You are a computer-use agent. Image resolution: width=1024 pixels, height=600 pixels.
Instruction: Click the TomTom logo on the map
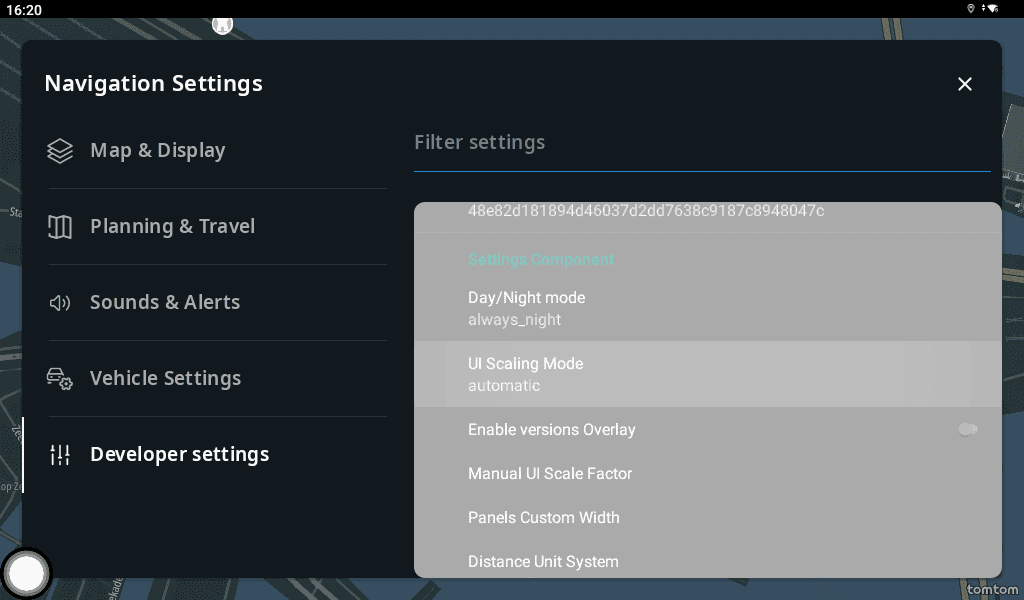point(992,590)
